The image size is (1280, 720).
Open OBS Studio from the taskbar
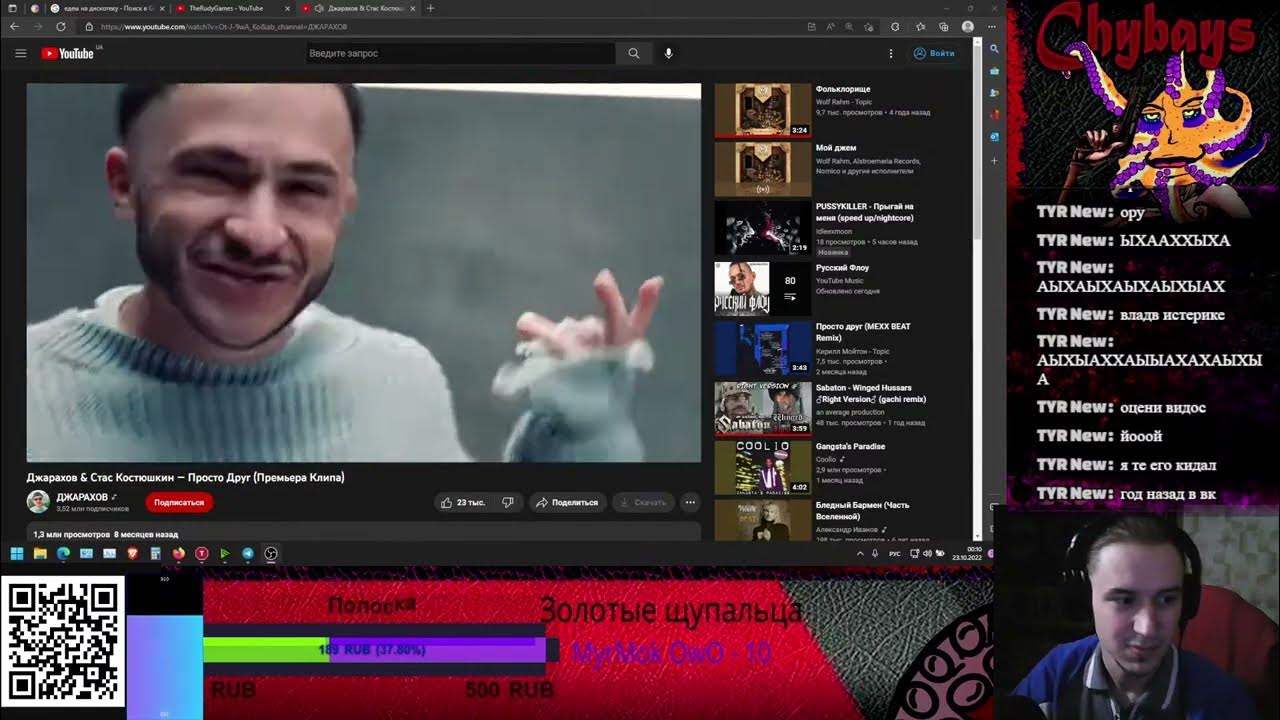click(271, 553)
